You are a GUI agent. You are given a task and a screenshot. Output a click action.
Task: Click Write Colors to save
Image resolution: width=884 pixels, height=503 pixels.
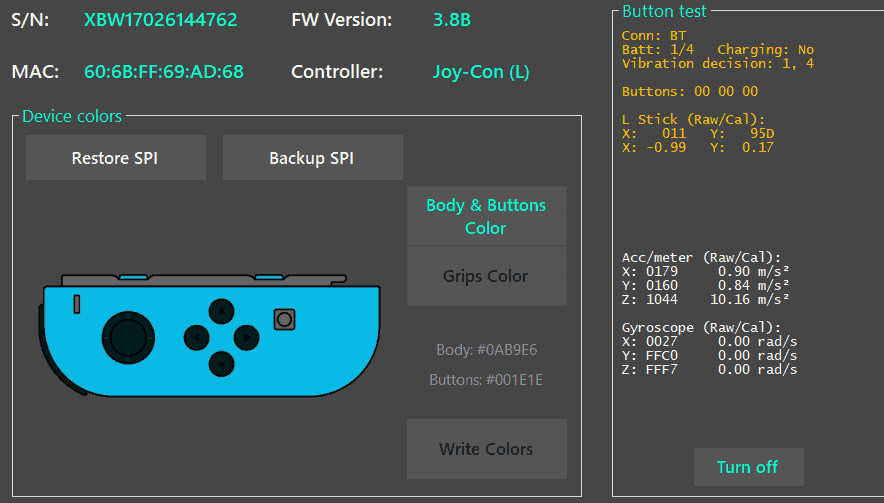(487, 449)
